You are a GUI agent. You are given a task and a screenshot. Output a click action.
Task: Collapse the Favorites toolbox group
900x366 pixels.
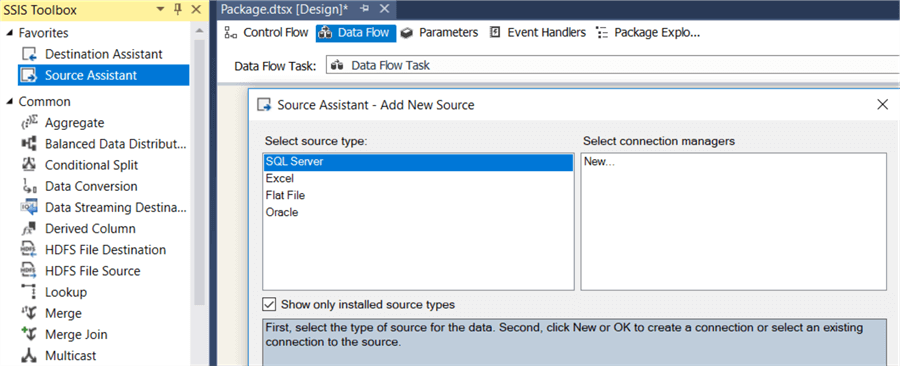(x=9, y=33)
